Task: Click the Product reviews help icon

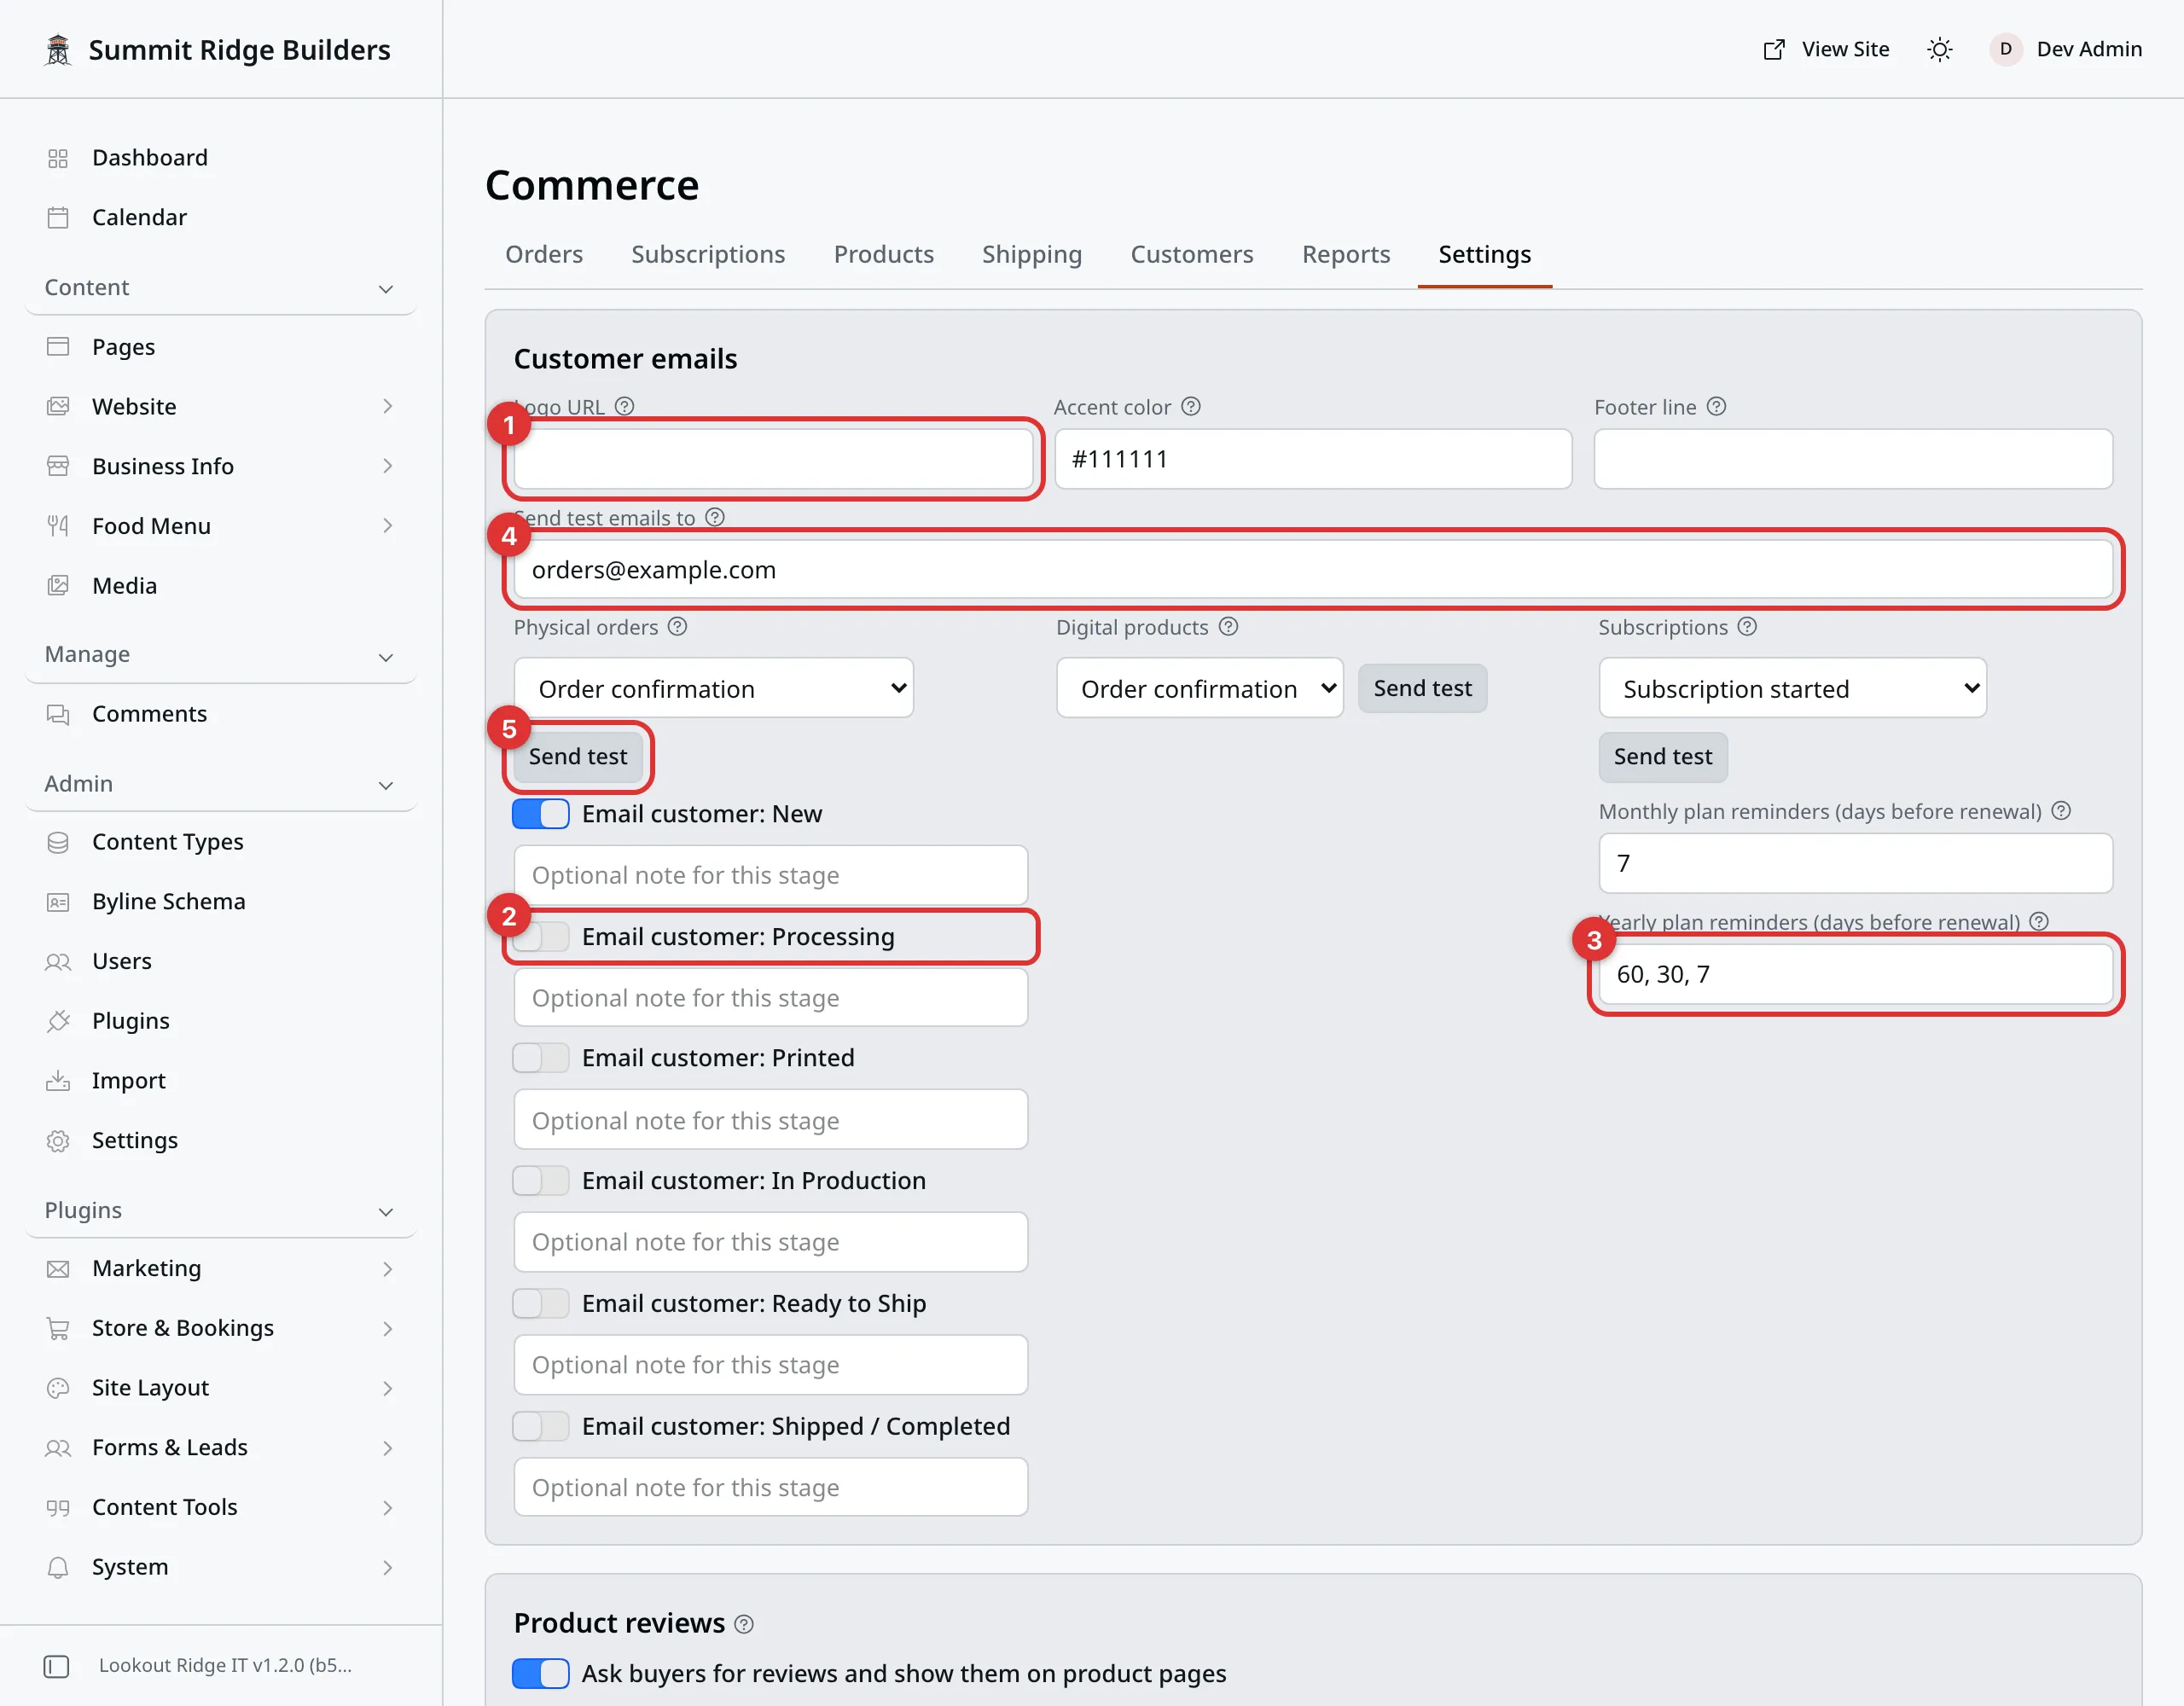Action: point(743,1624)
